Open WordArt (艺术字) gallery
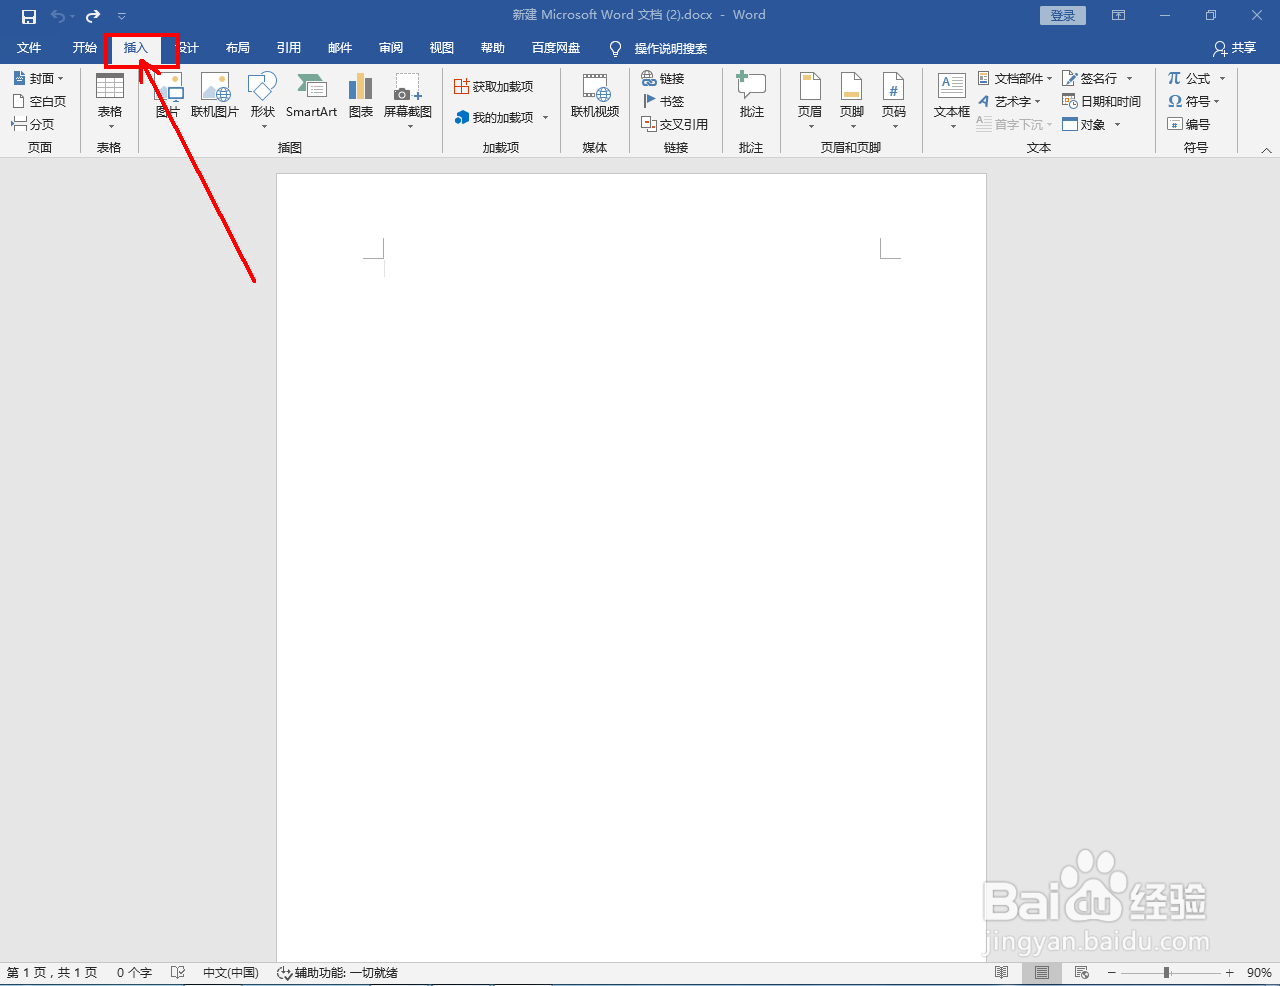Viewport: 1280px width, 986px height. (x=1009, y=101)
